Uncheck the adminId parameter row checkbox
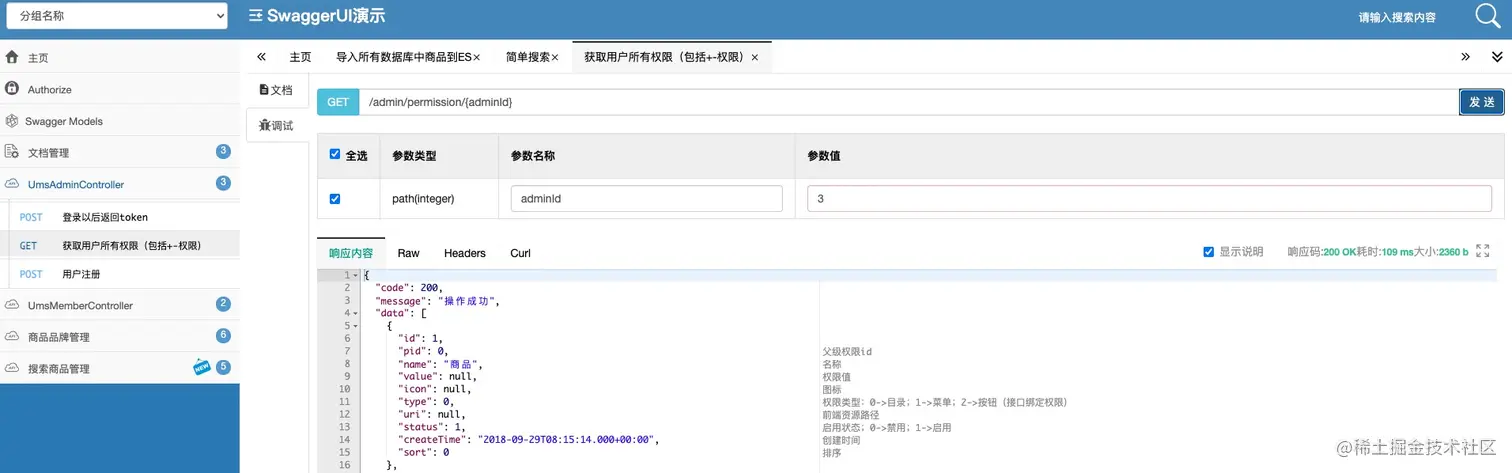This screenshot has width=1512, height=473. pos(335,199)
